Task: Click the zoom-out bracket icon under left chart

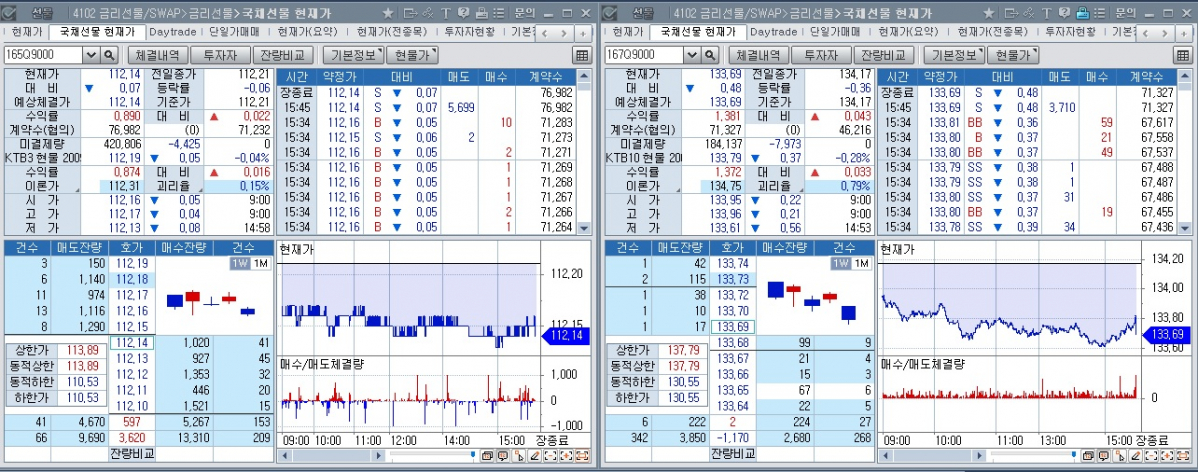Action: pos(550,456)
